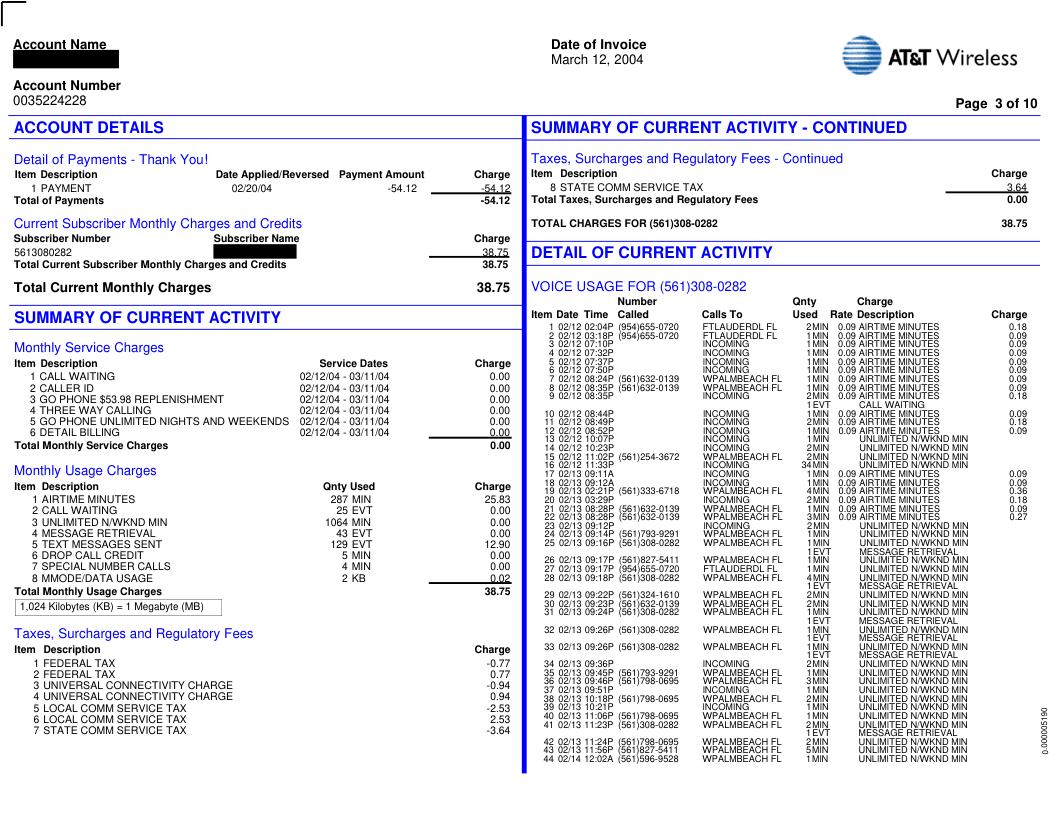Open the Detail of Payments heading

click(111, 160)
